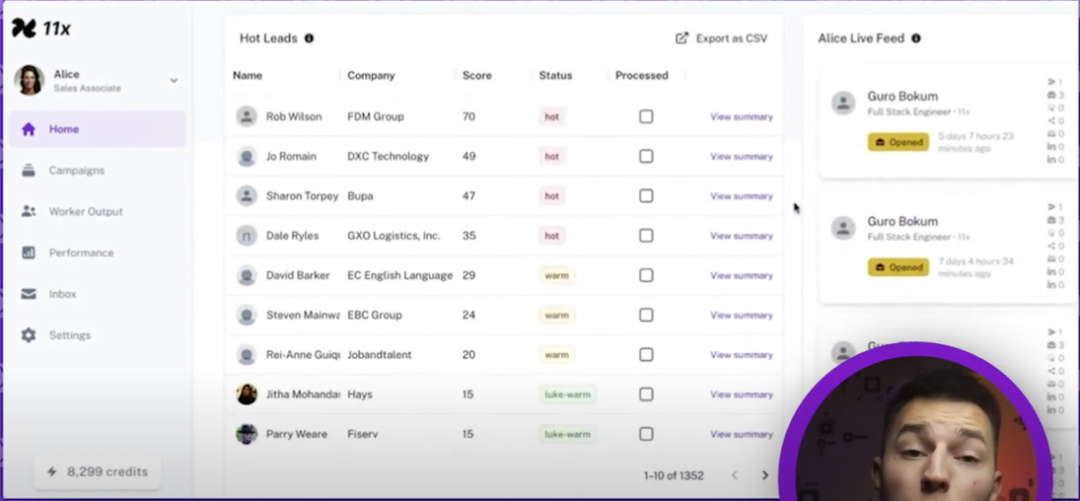Sort by the Score column header
The width and height of the screenshot is (1080, 501).
point(477,76)
